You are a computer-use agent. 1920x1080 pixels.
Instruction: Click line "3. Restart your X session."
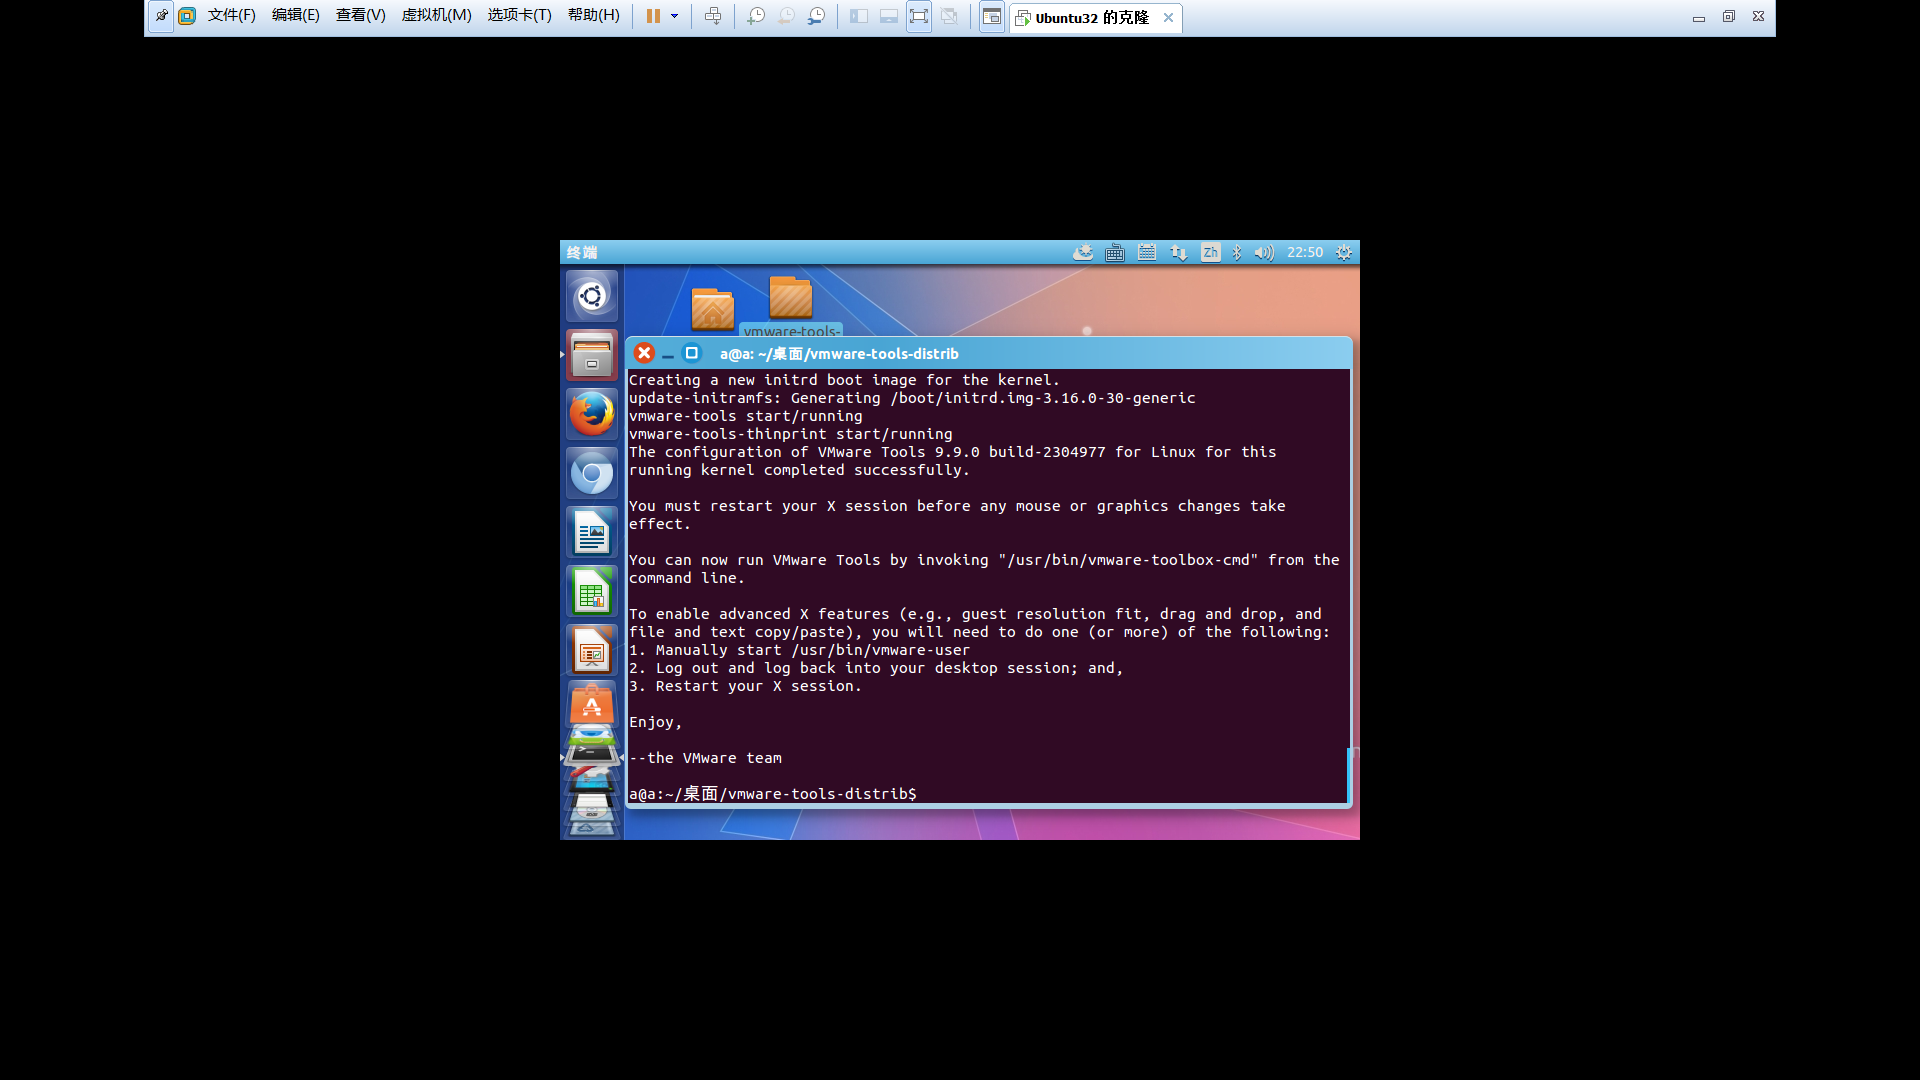point(745,686)
